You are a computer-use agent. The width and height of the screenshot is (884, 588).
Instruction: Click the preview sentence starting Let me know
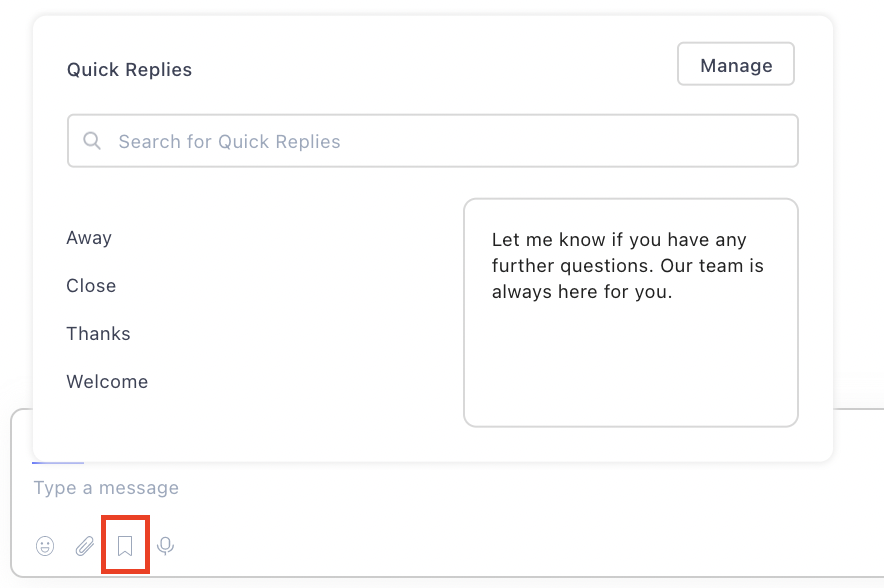[627, 266]
